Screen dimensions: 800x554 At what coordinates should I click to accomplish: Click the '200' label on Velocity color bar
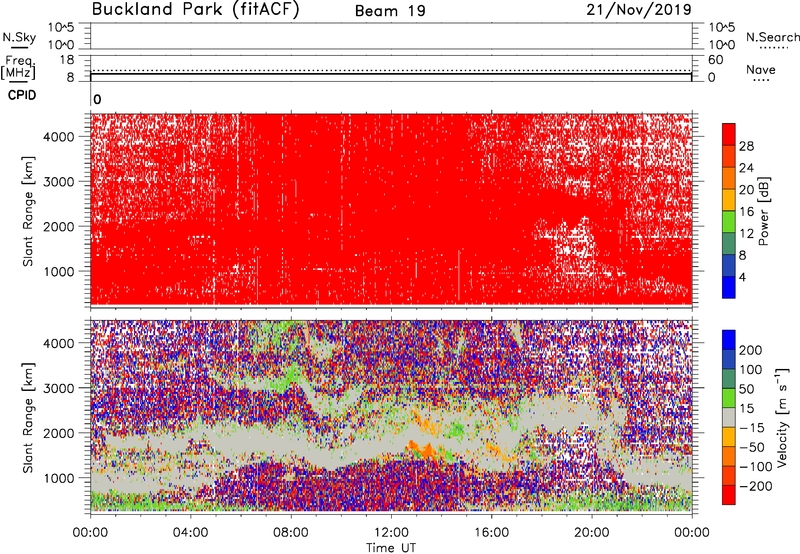click(750, 350)
